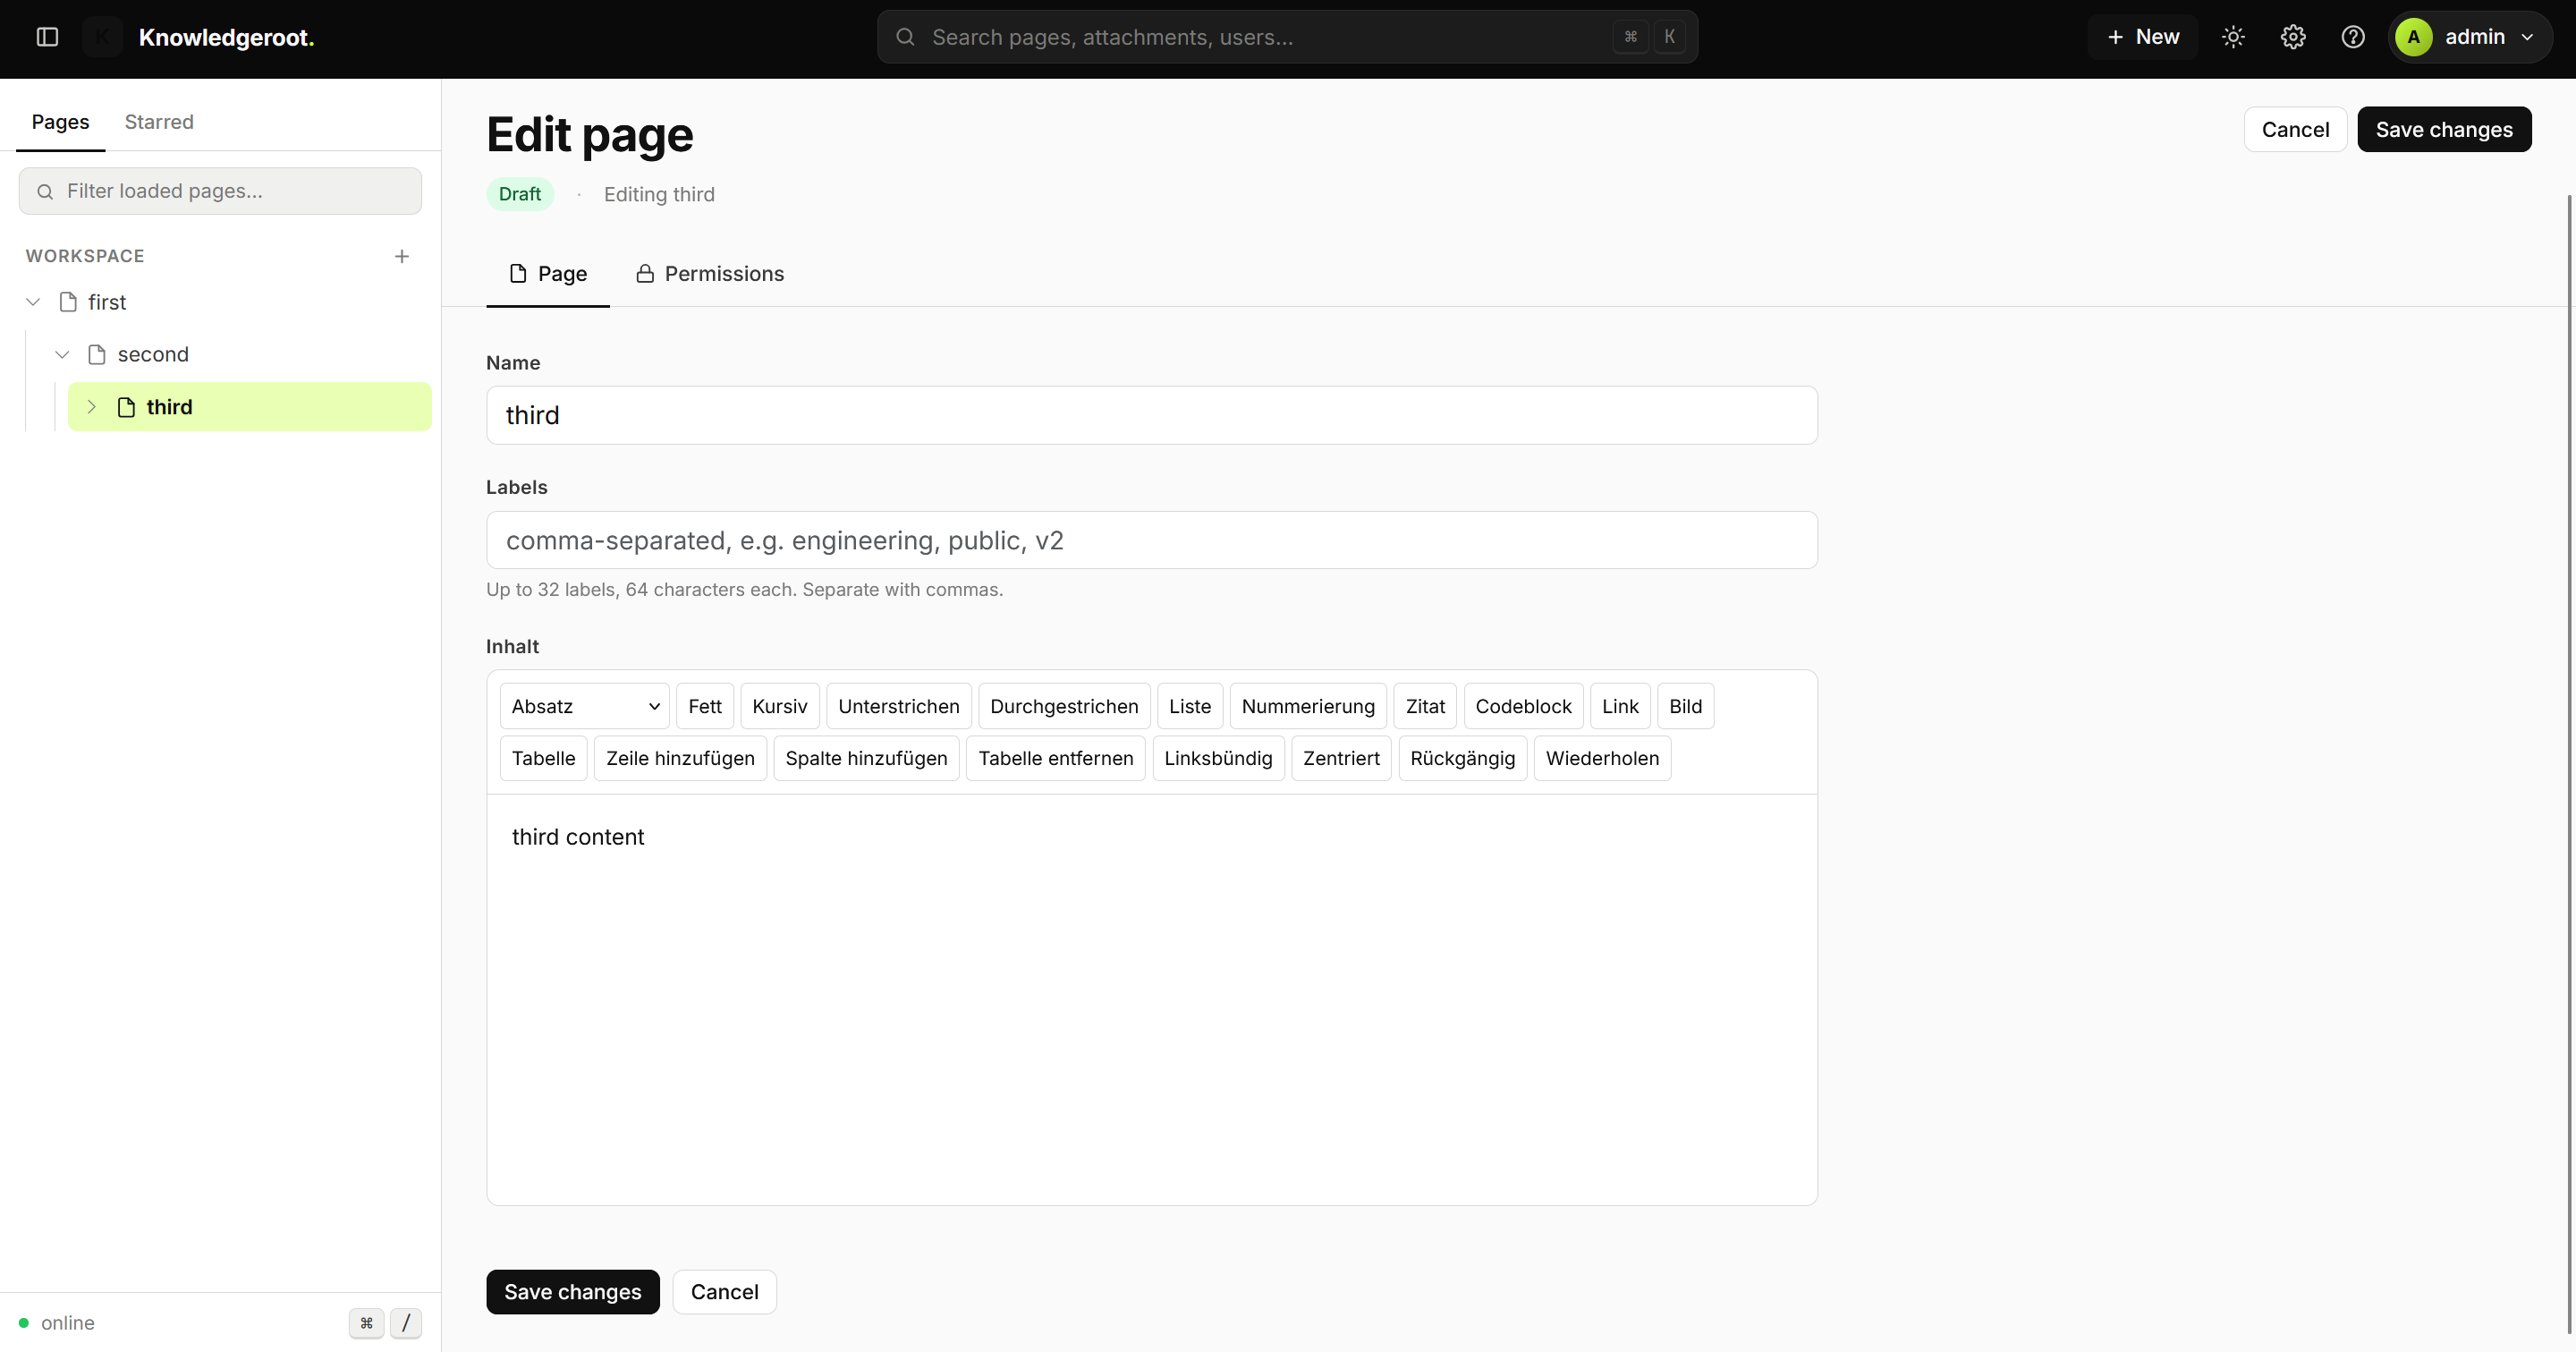Click Wiederholen to redo

pos(1602,758)
